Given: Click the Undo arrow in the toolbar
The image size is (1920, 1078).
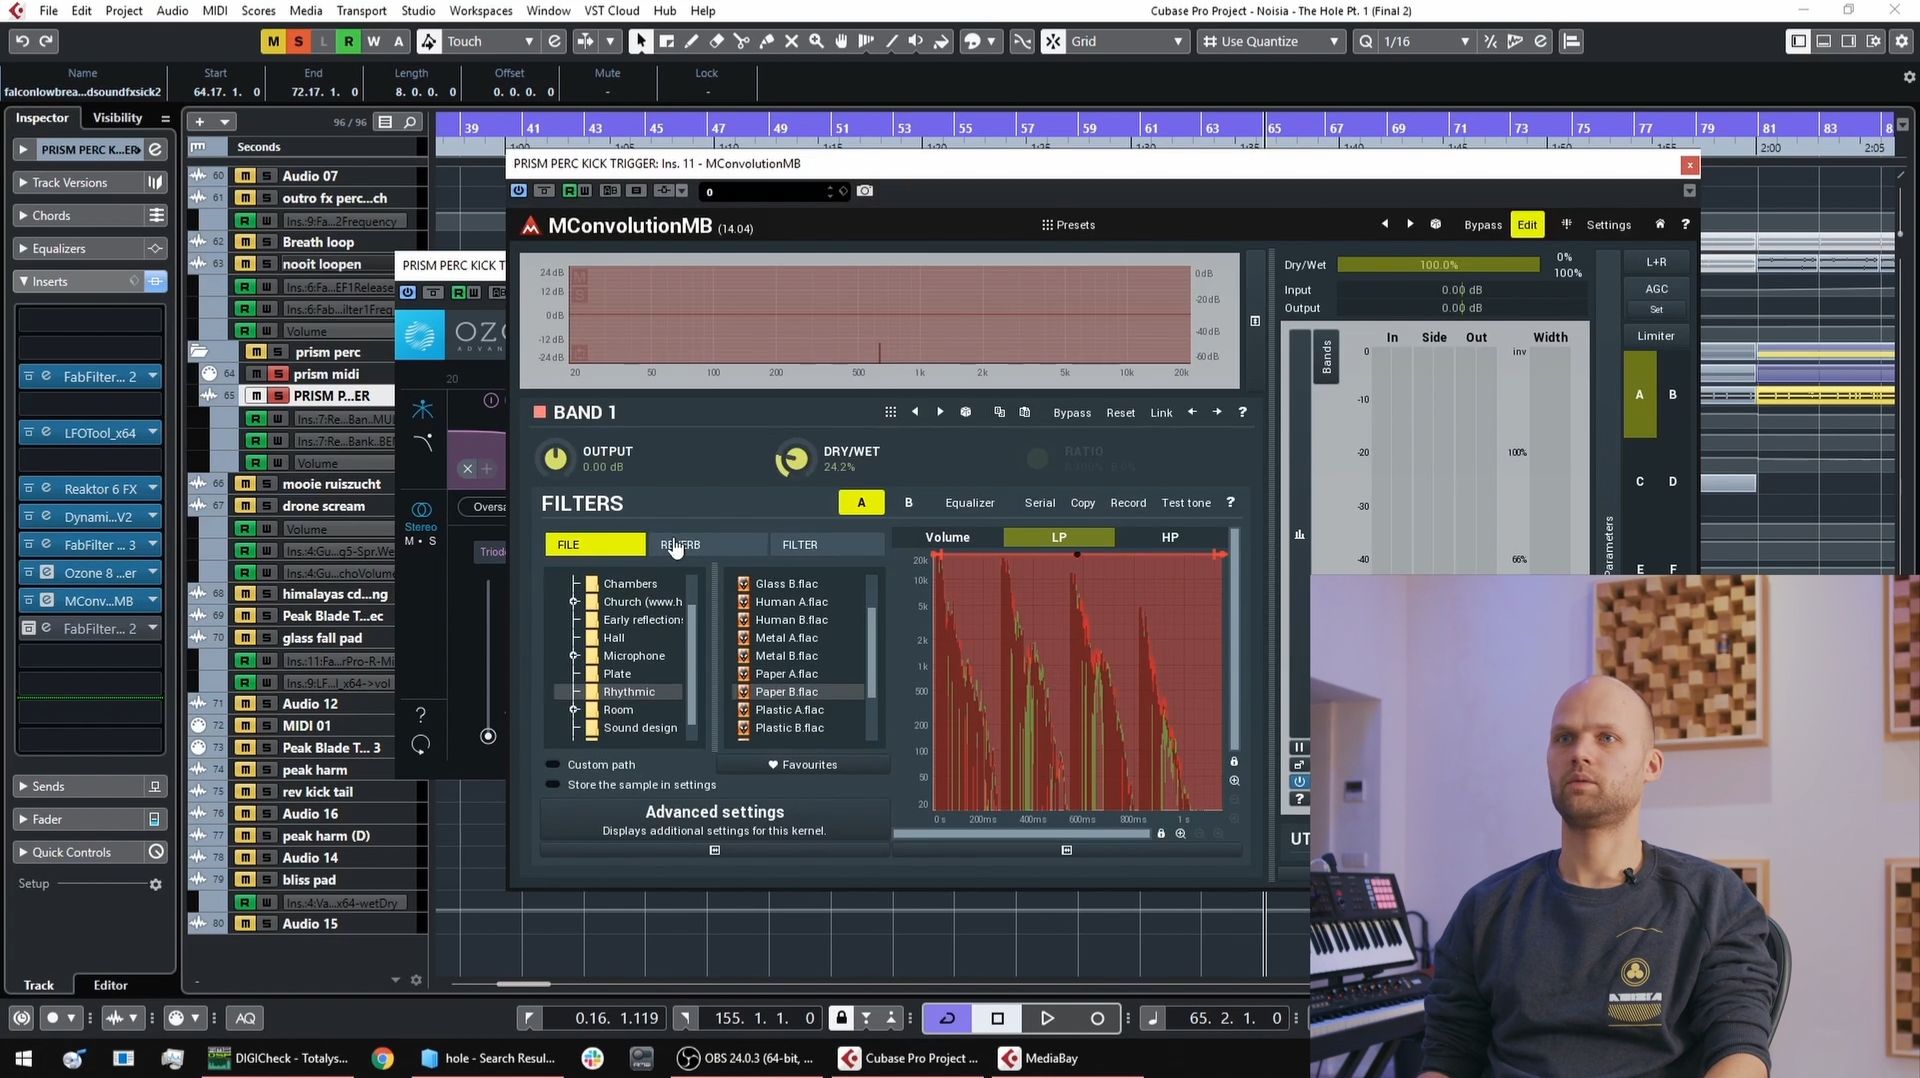Looking at the screenshot, I should [22, 41].
